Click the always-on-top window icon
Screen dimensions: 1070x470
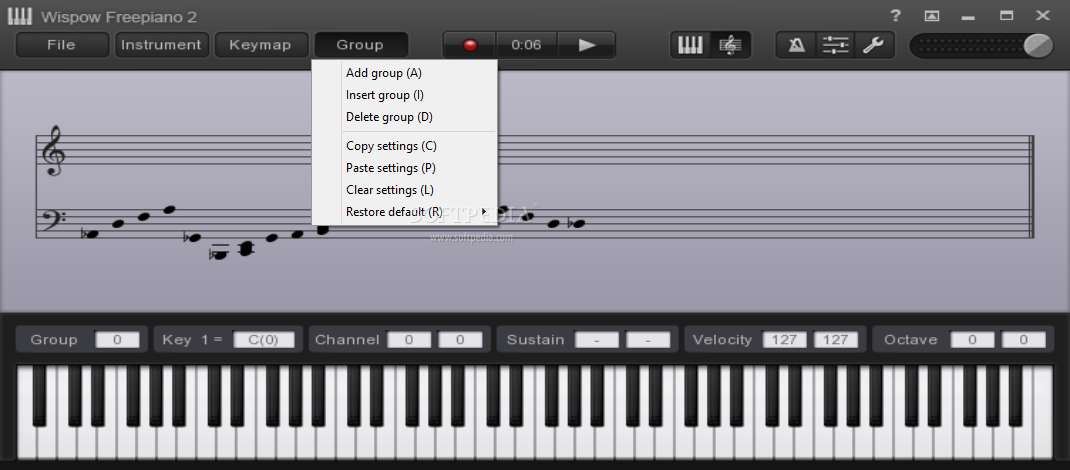pos(931,16)
